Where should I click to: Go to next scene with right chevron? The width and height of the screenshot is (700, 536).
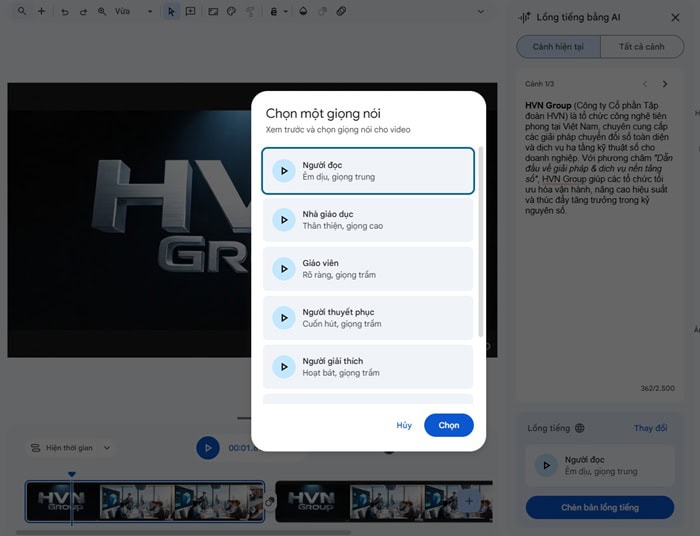coord(665,84)
